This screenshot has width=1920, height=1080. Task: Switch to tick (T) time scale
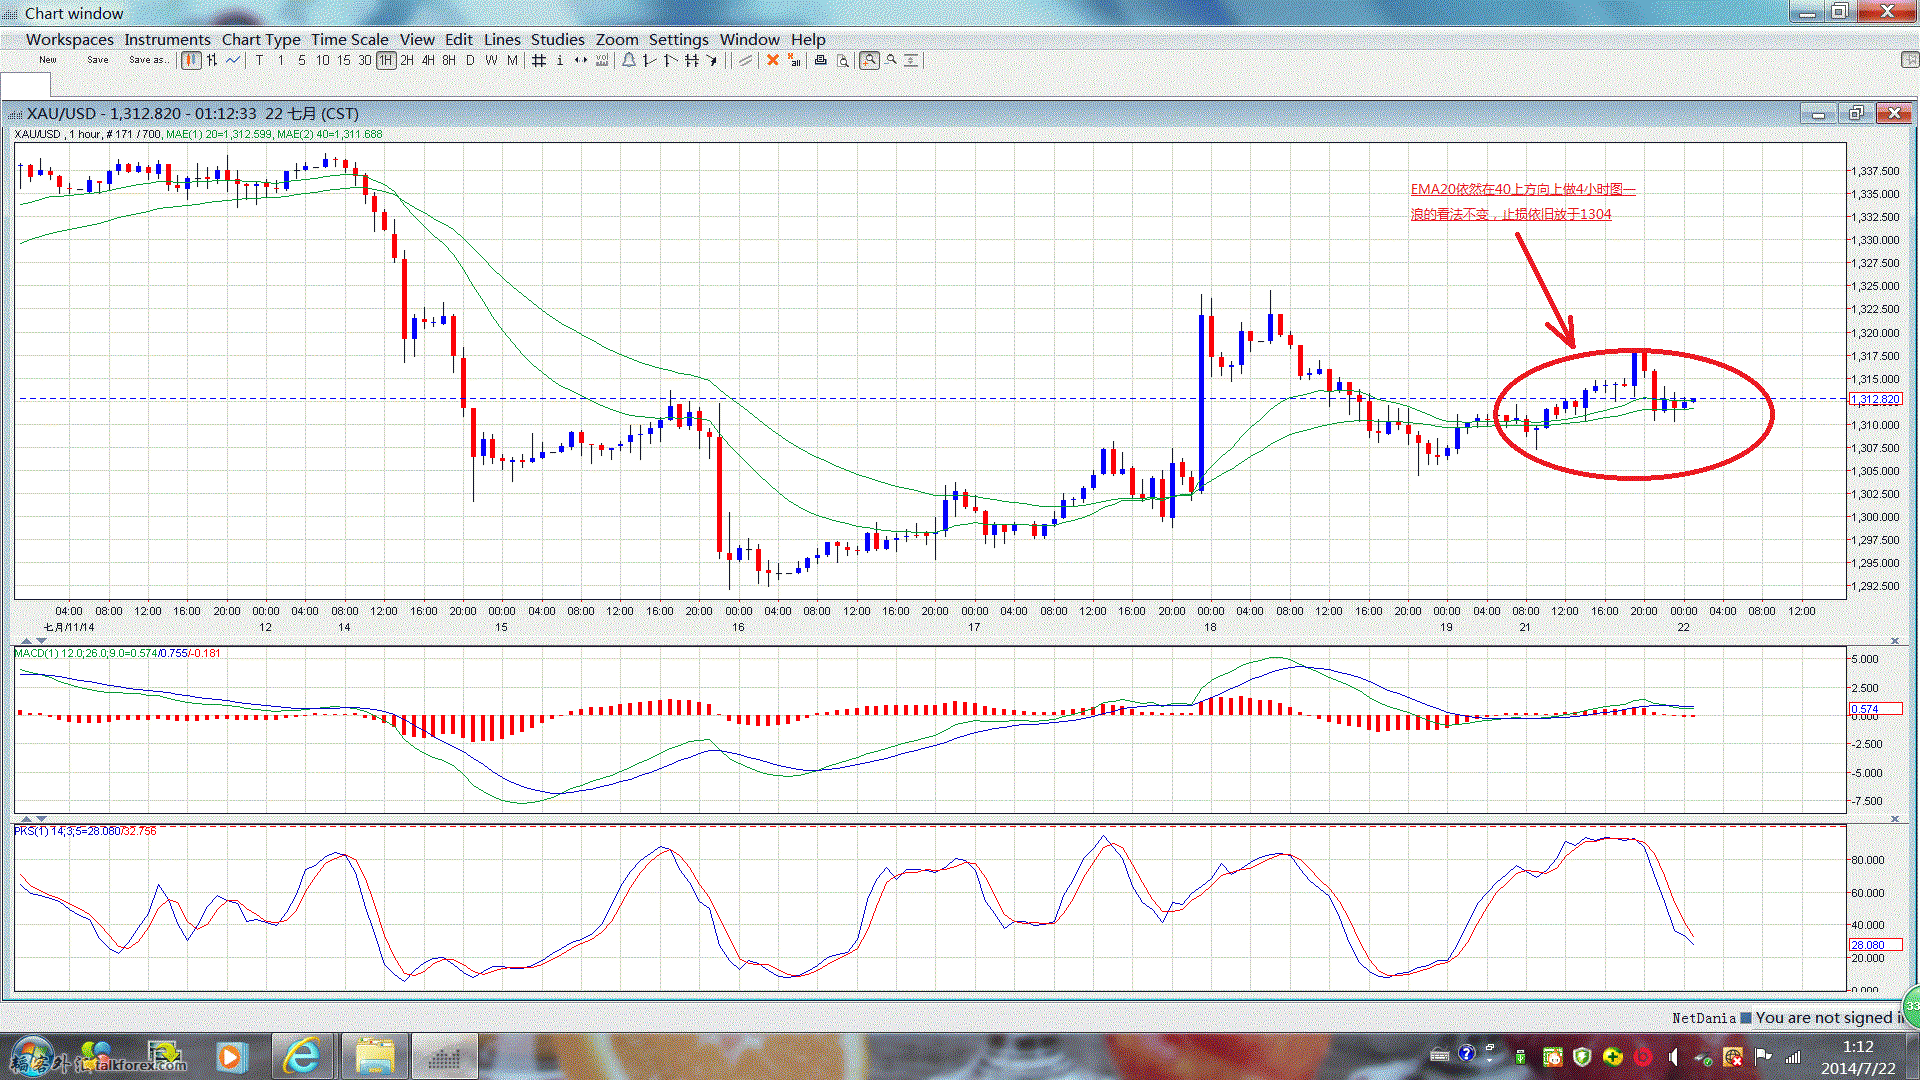pyautogui.click(x=259, y=60)
